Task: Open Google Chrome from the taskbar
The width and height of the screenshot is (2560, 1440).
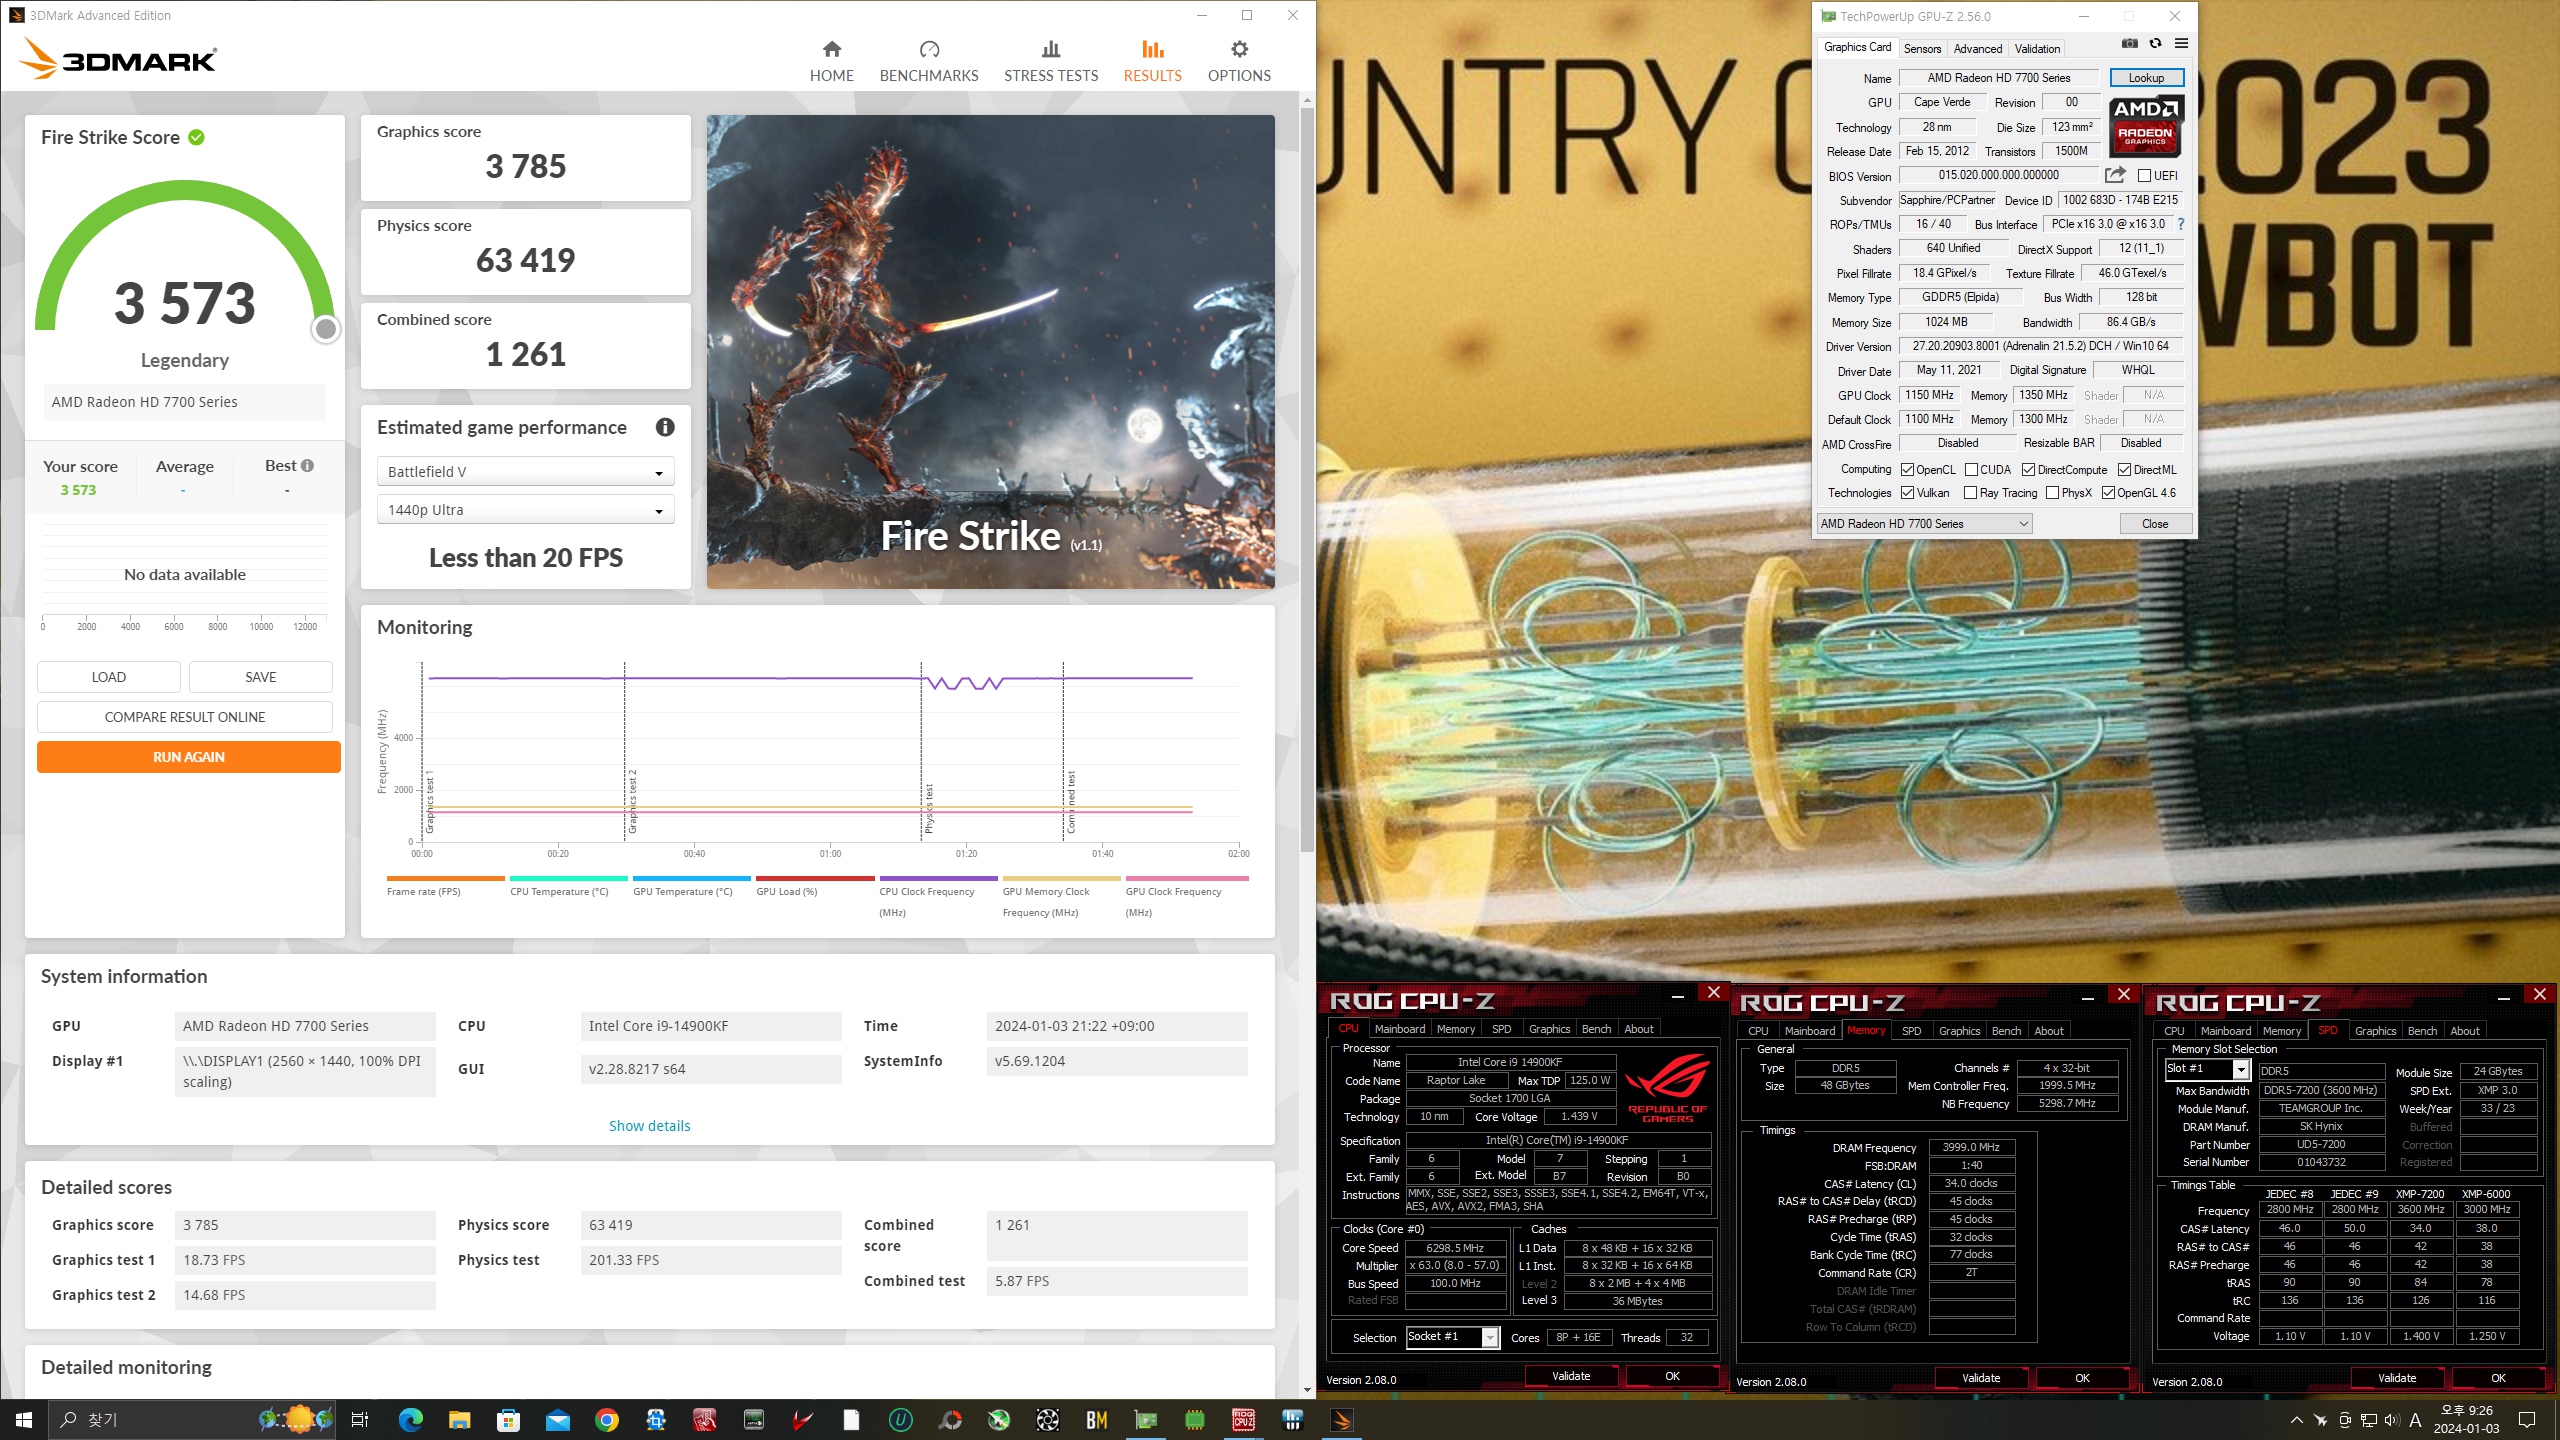Action: click(x=607, y=1419)
